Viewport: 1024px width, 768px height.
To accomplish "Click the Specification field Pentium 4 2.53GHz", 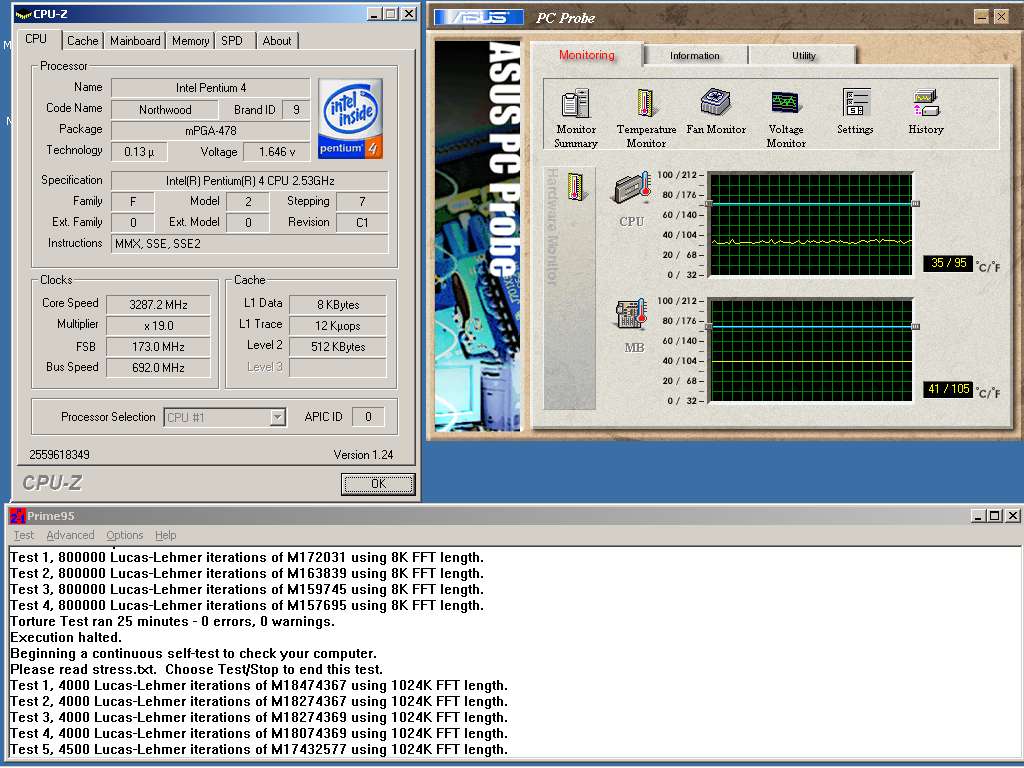I will tap(249, 180).
